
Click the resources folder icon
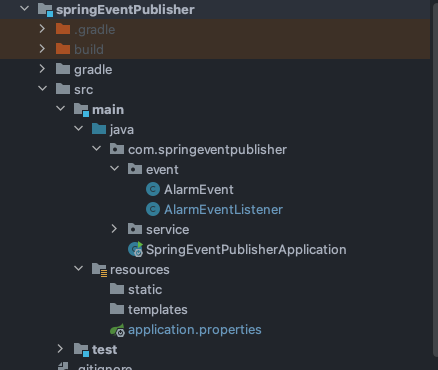(x=99, y=270)
